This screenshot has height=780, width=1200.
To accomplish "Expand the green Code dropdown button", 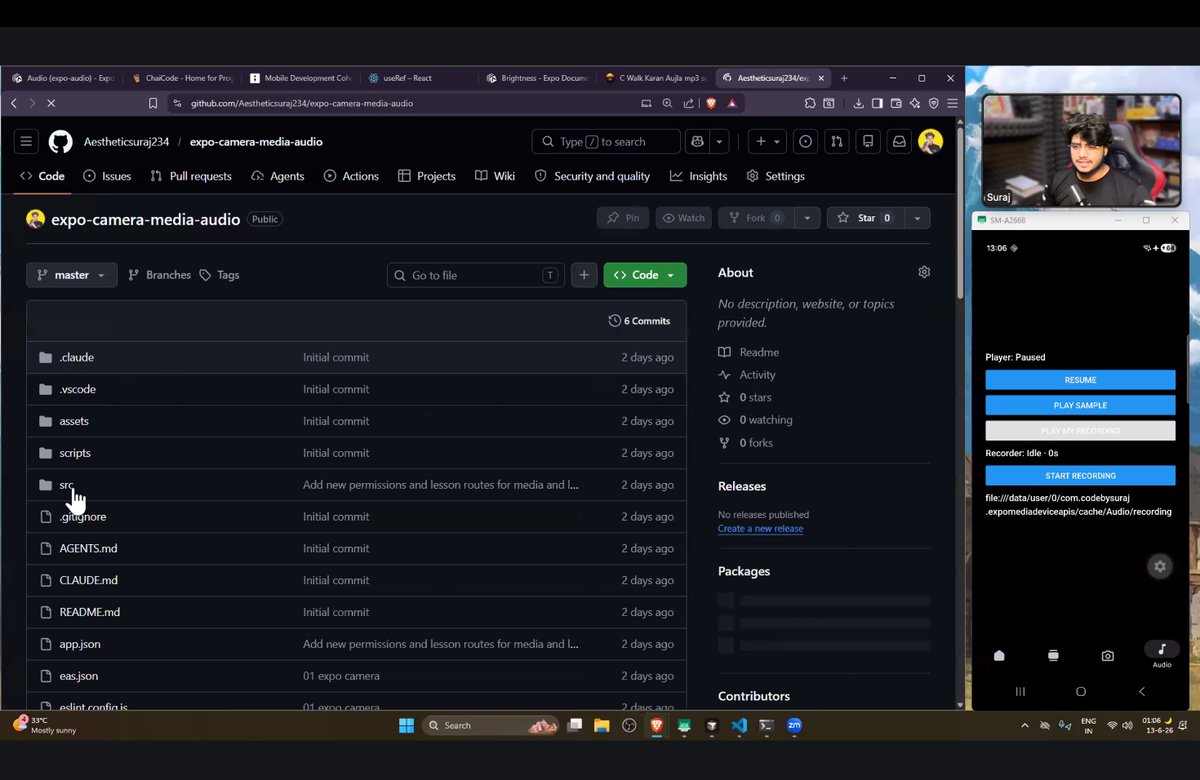I will pos(645,275).
